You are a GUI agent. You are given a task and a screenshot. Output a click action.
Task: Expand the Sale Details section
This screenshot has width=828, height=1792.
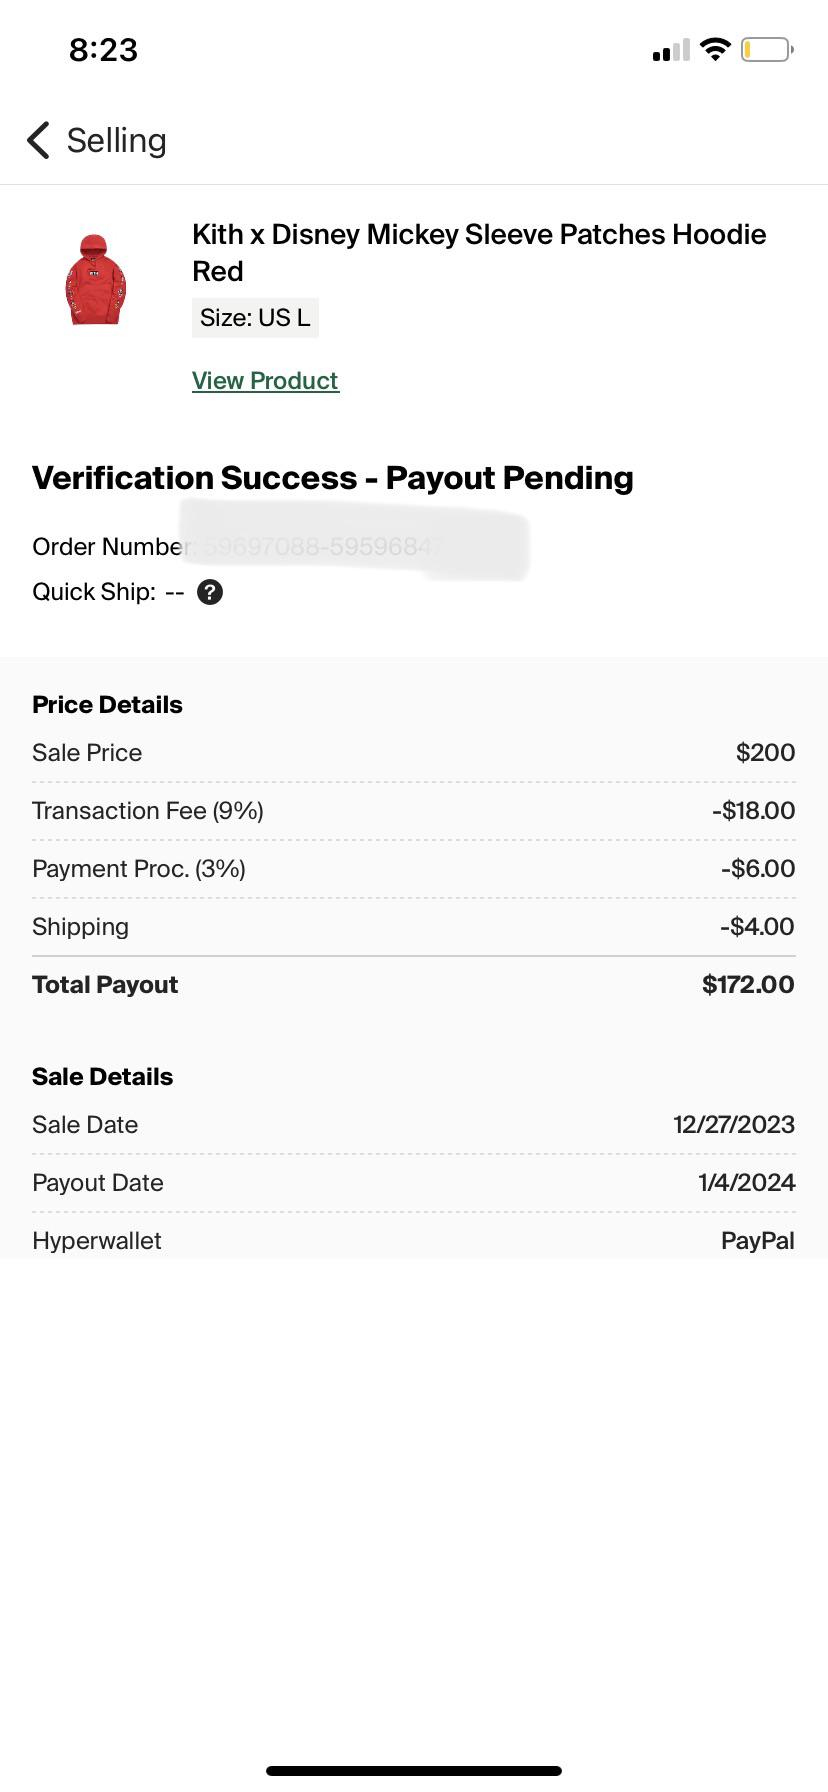coord(103,1076)
